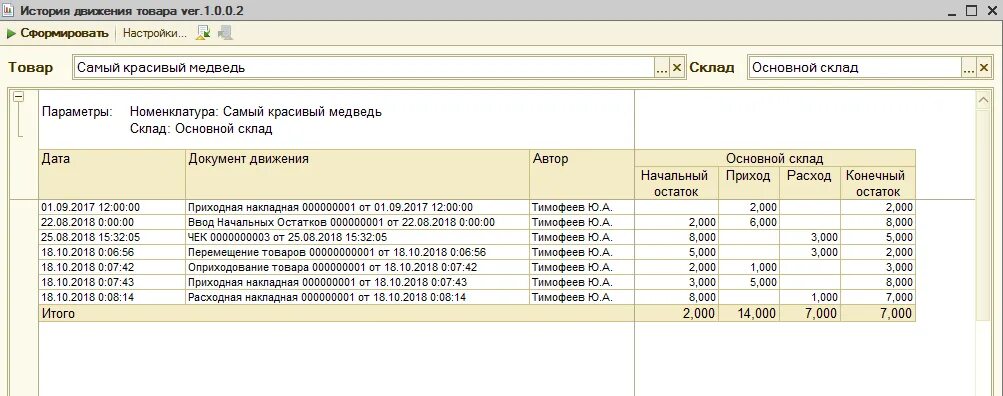1003x396 pixels.
Task: Click the report window title icon
Action: coord(8,10)
